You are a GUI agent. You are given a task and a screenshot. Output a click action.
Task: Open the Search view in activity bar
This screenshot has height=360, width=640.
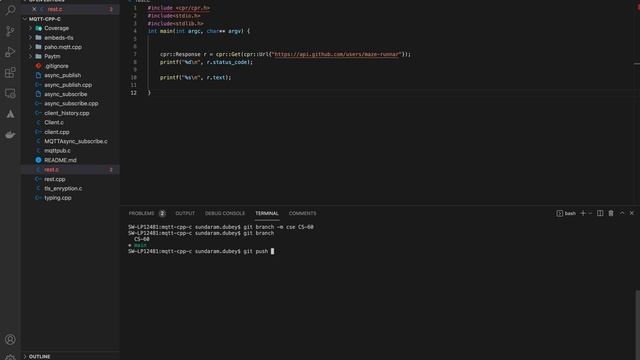[x=10, y=10]
